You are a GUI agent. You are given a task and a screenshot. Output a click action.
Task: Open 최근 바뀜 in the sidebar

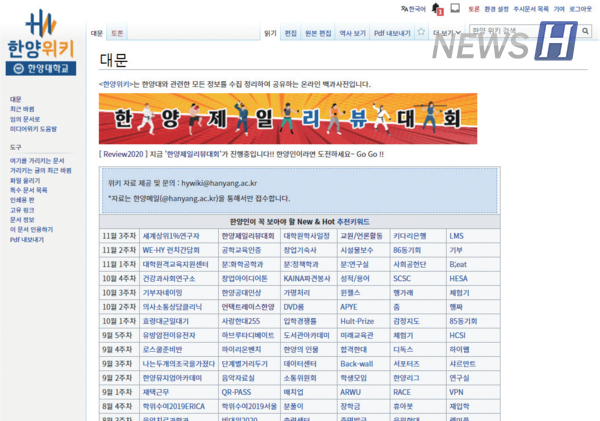(22, 109)
